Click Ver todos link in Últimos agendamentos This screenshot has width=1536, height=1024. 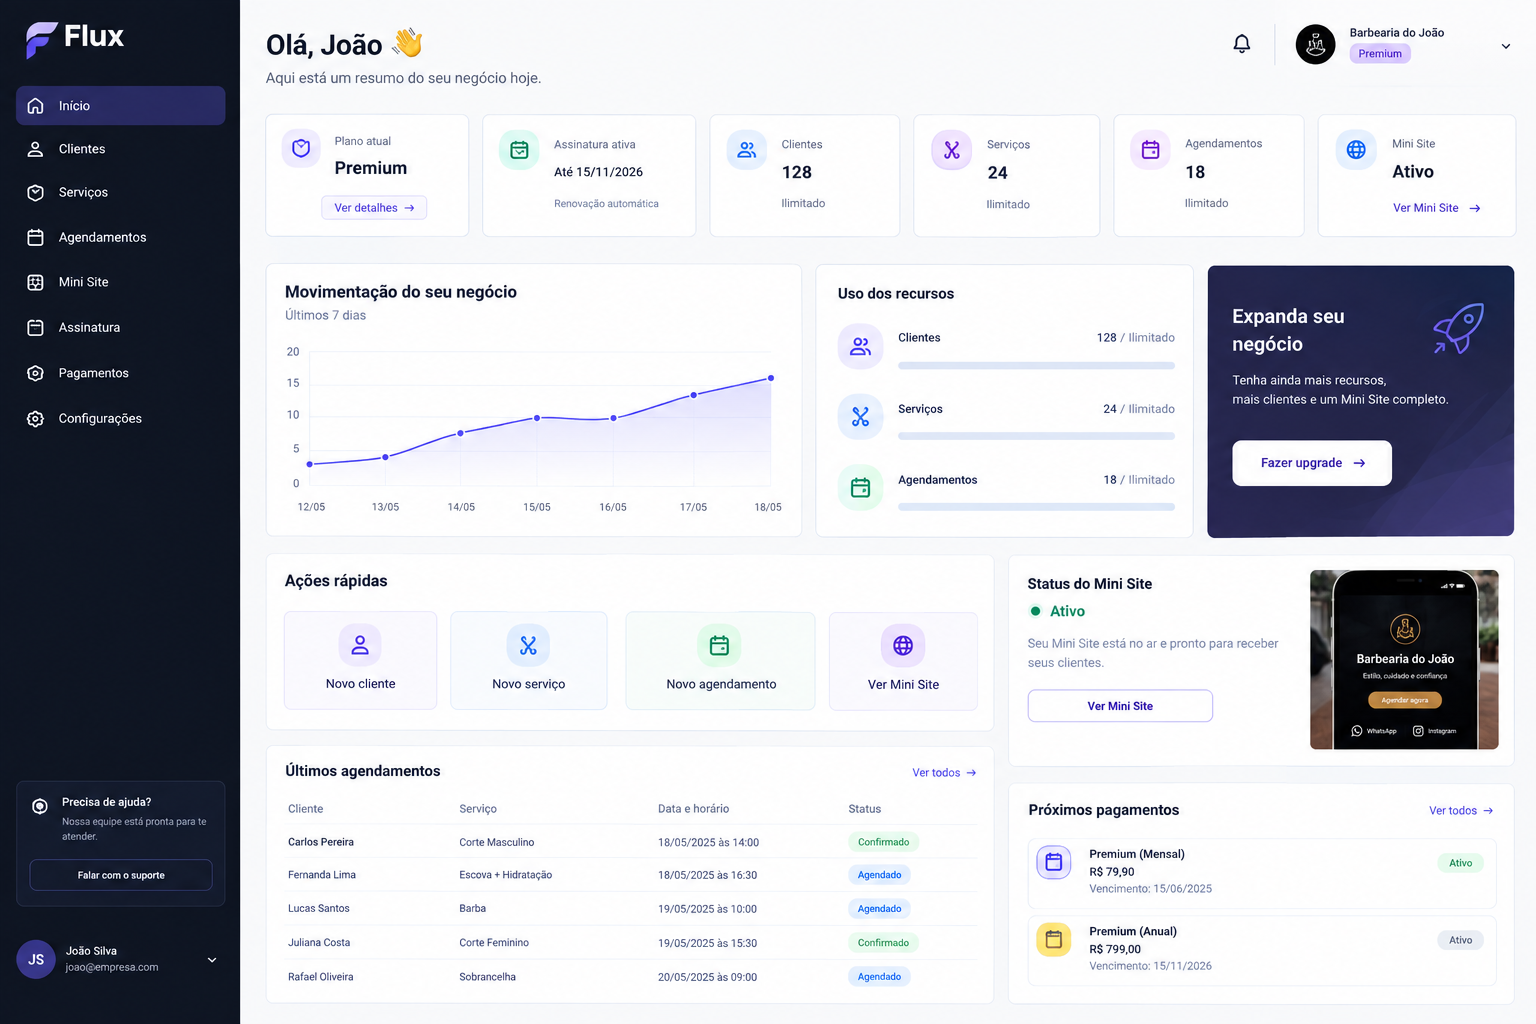pyautogui.click(x=944, y=773)
